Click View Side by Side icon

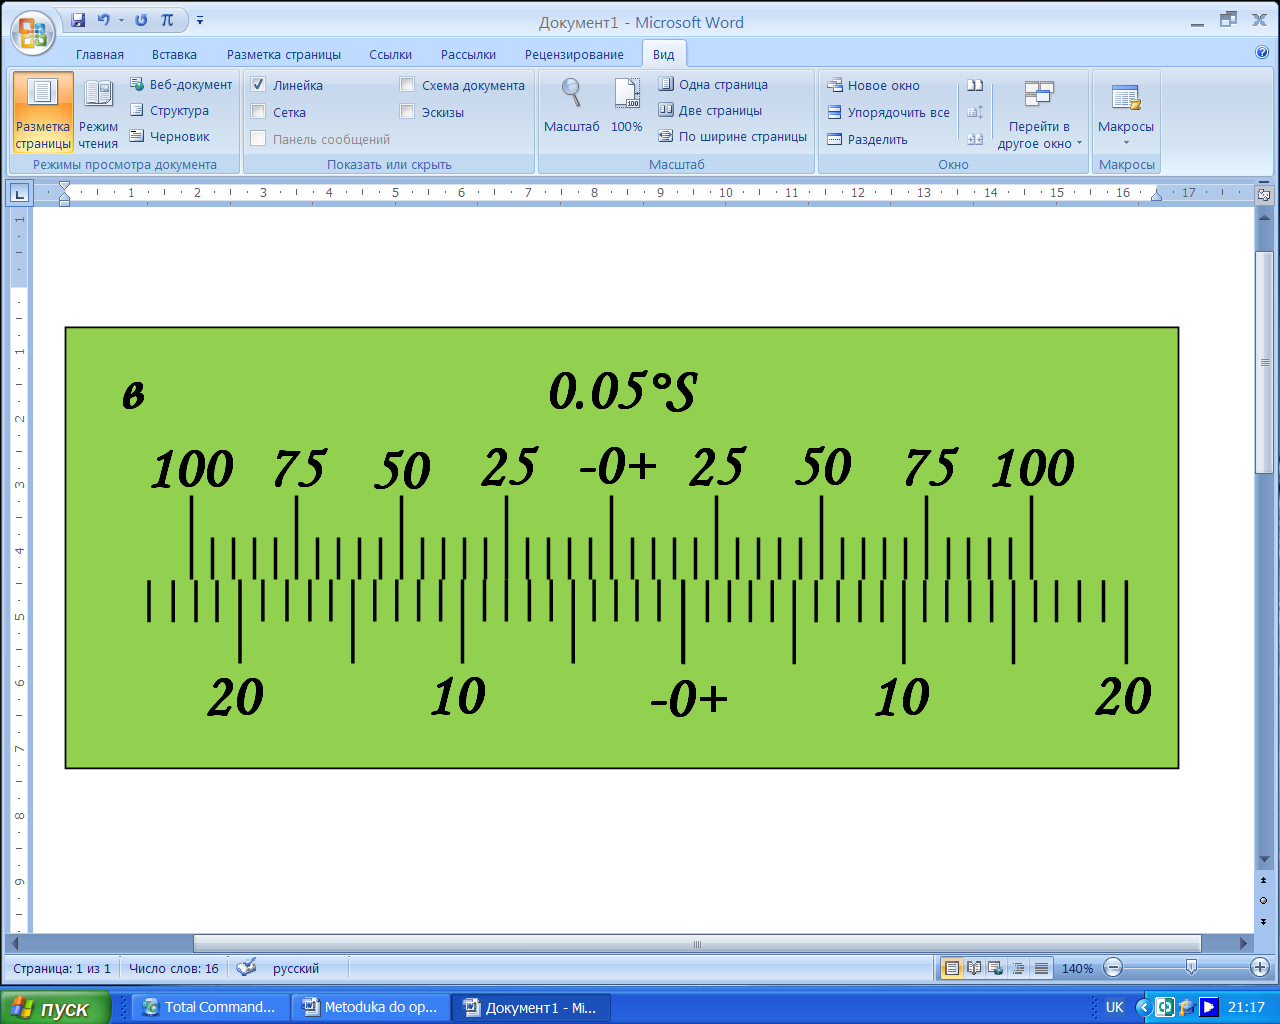click(x=975, y=86)
